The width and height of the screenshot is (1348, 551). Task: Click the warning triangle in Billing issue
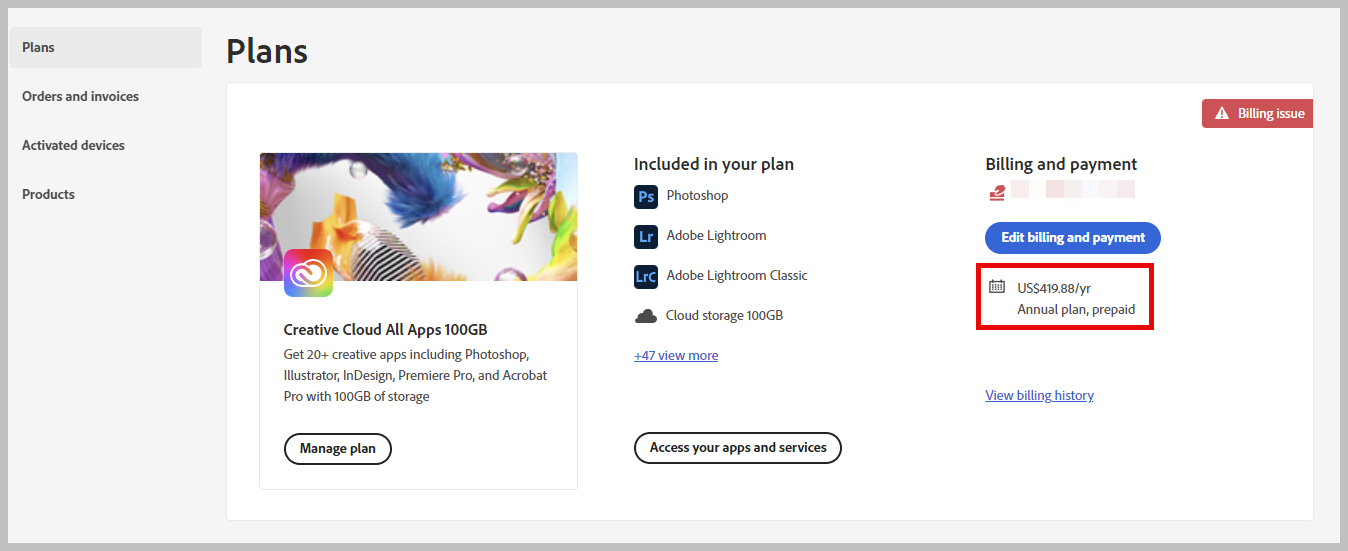(1221, 114)
